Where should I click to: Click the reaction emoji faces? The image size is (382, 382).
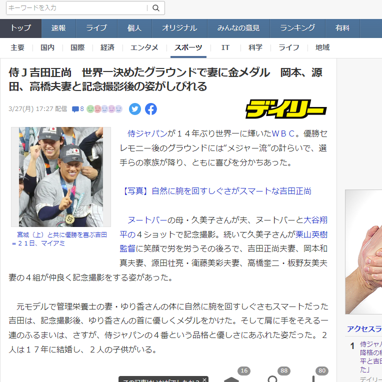tap(105, 109)
